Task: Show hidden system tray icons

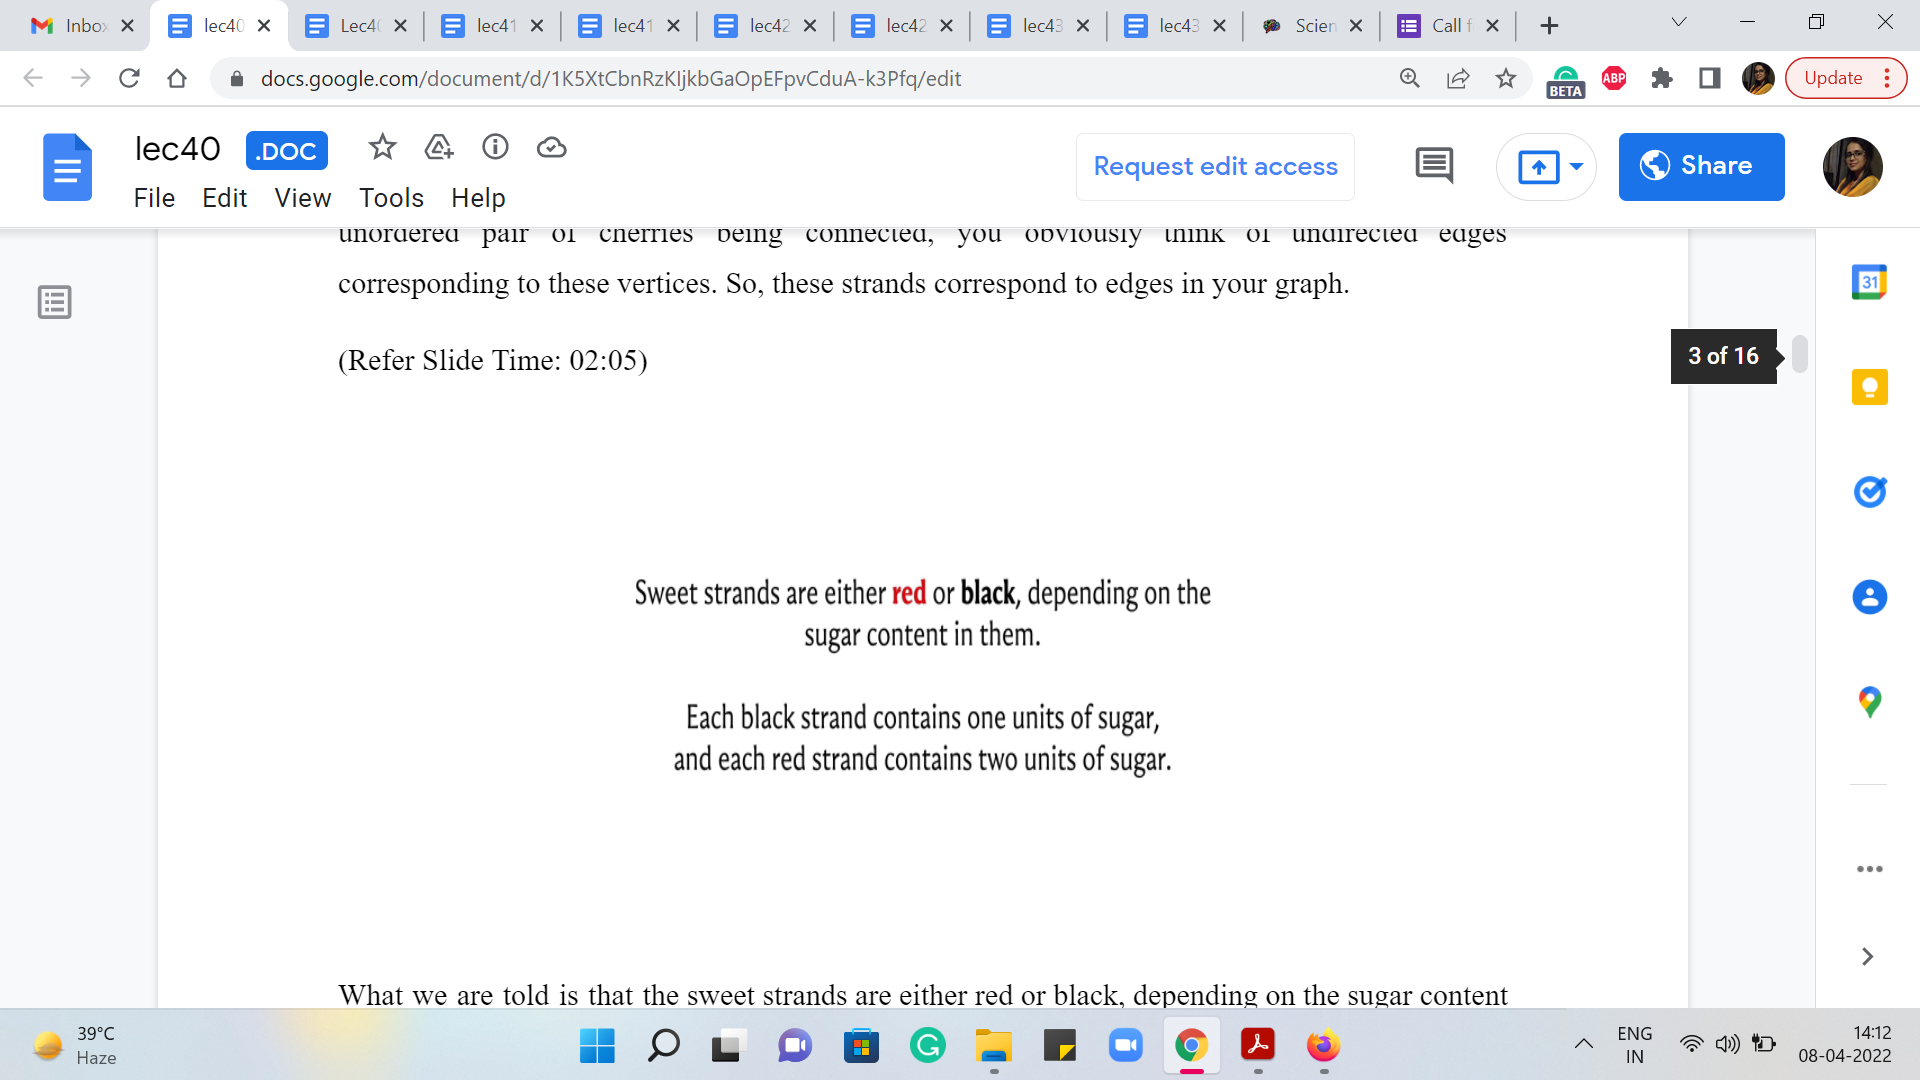Action: (x=1584, y=1045)
